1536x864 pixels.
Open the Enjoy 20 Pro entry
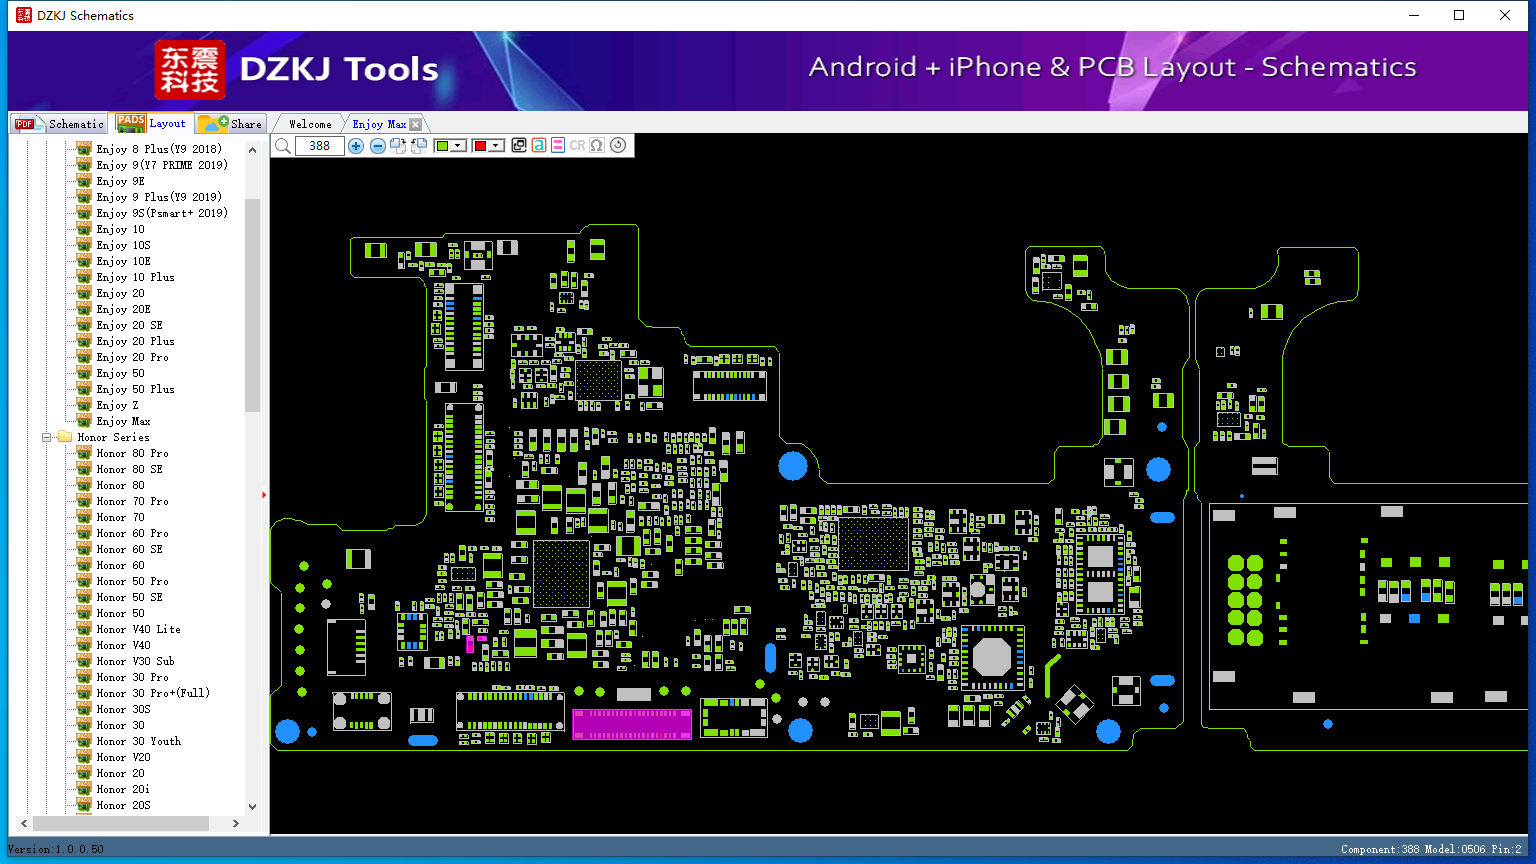pos(132,357)
